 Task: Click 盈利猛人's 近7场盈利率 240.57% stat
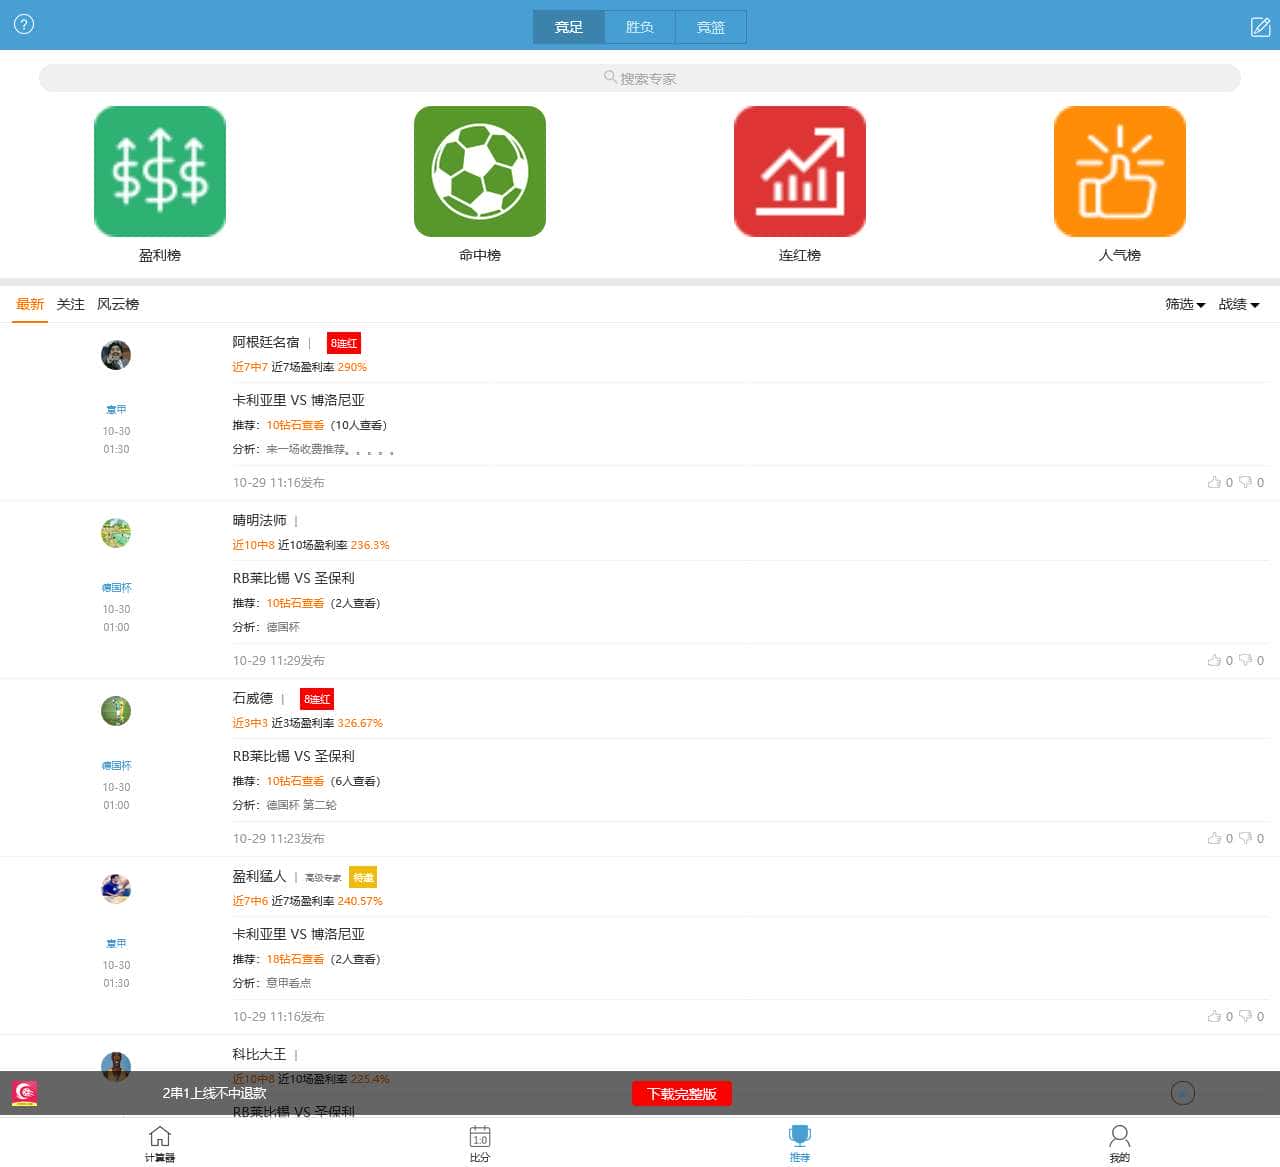tap(327, 901)
